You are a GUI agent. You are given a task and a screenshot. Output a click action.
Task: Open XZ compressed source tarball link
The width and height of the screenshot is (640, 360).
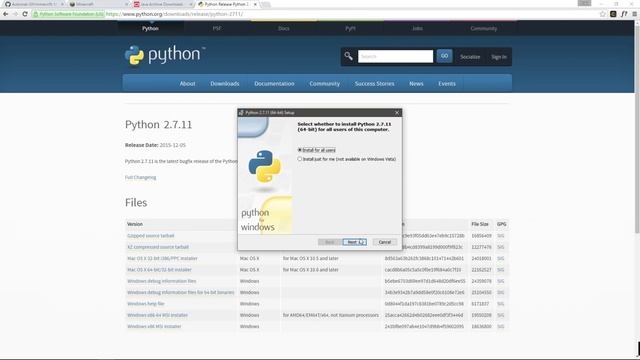(x=158, y=247)
